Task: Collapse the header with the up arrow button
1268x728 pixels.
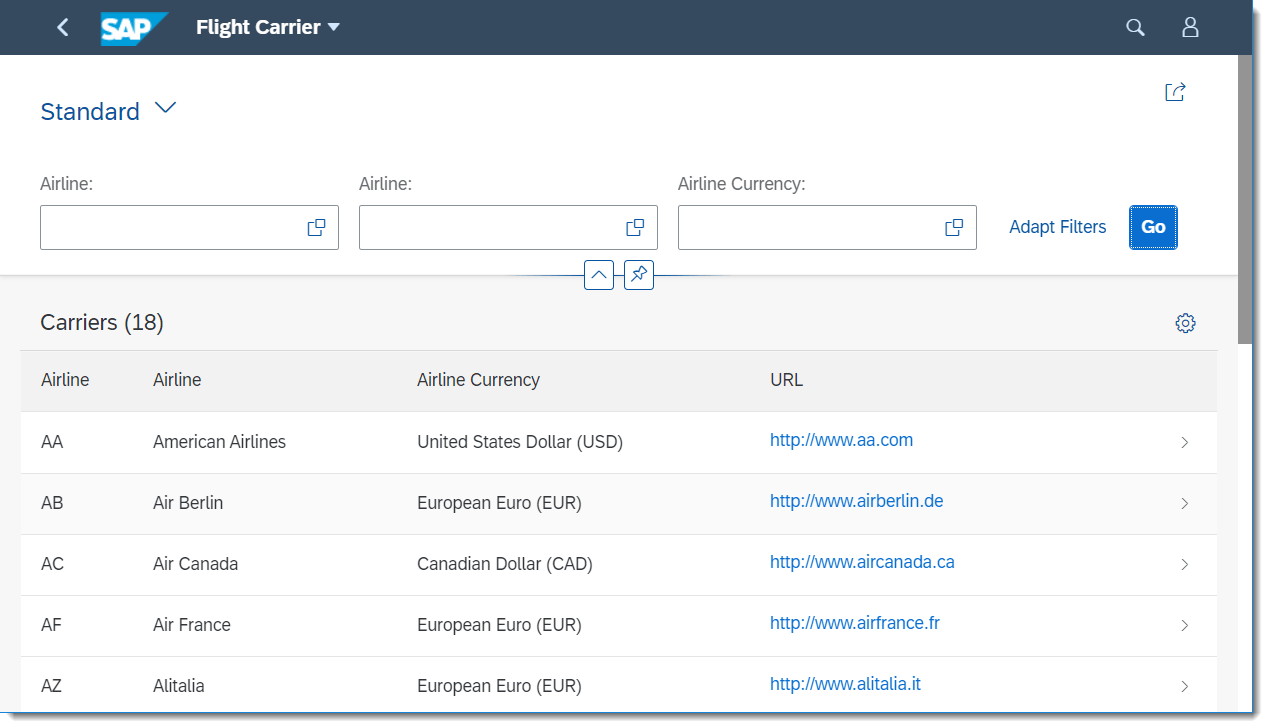Action: 599,274
